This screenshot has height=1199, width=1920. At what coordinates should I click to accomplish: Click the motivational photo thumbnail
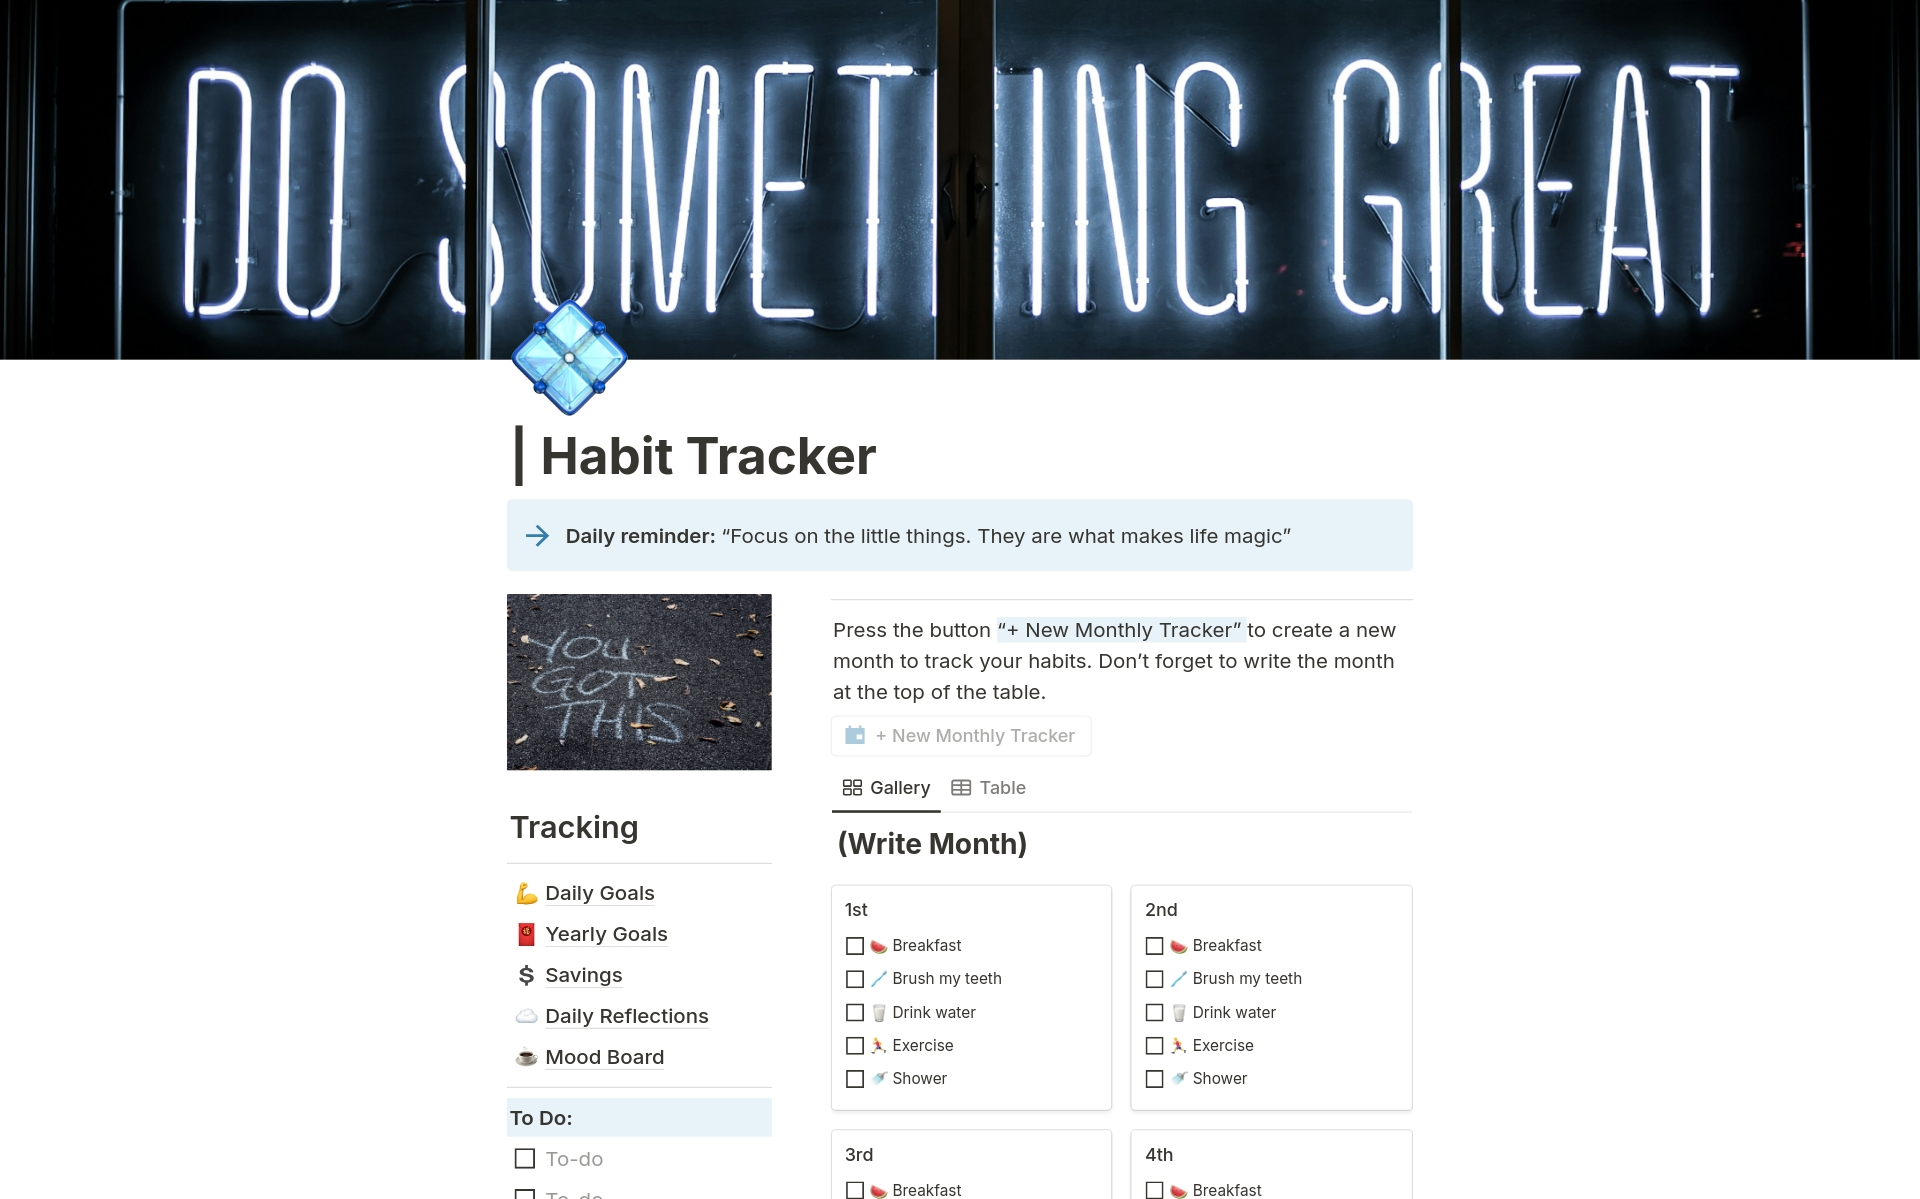[x=640, y=681]
